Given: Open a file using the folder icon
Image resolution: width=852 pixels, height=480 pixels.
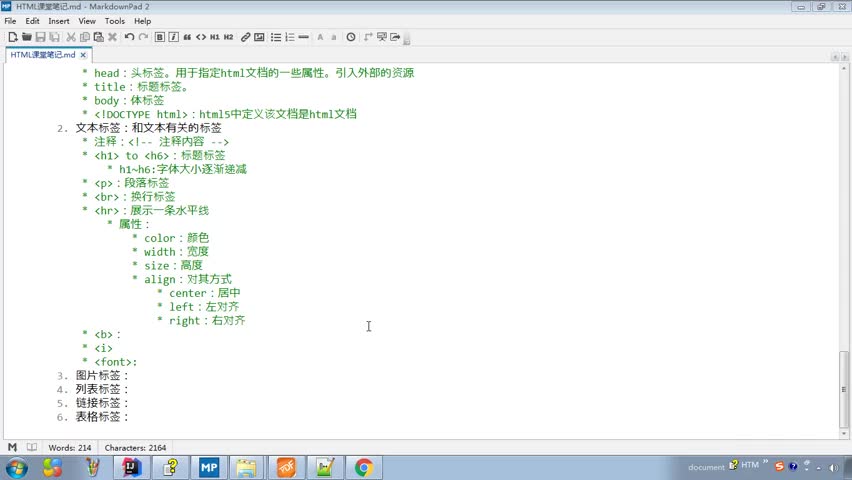Looking at the screenshot, I should (26, 37).
